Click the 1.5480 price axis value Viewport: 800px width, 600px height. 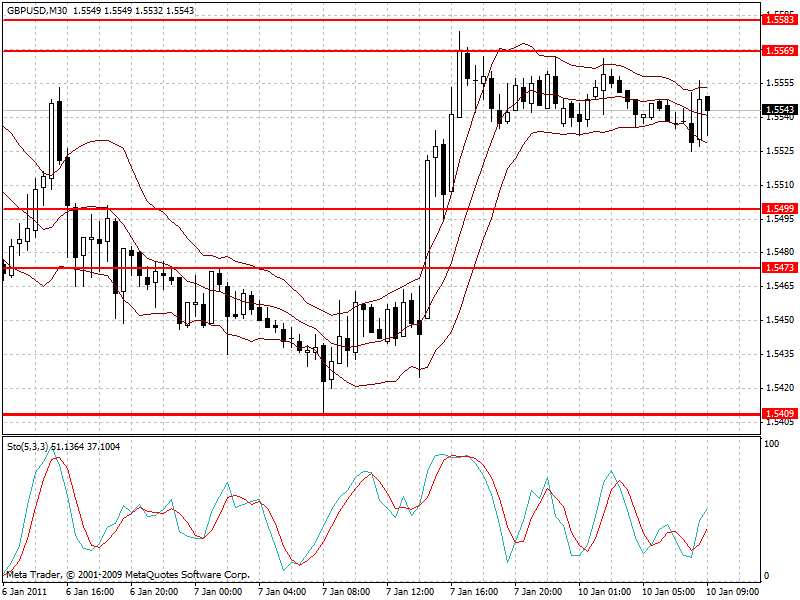point(780,252)
